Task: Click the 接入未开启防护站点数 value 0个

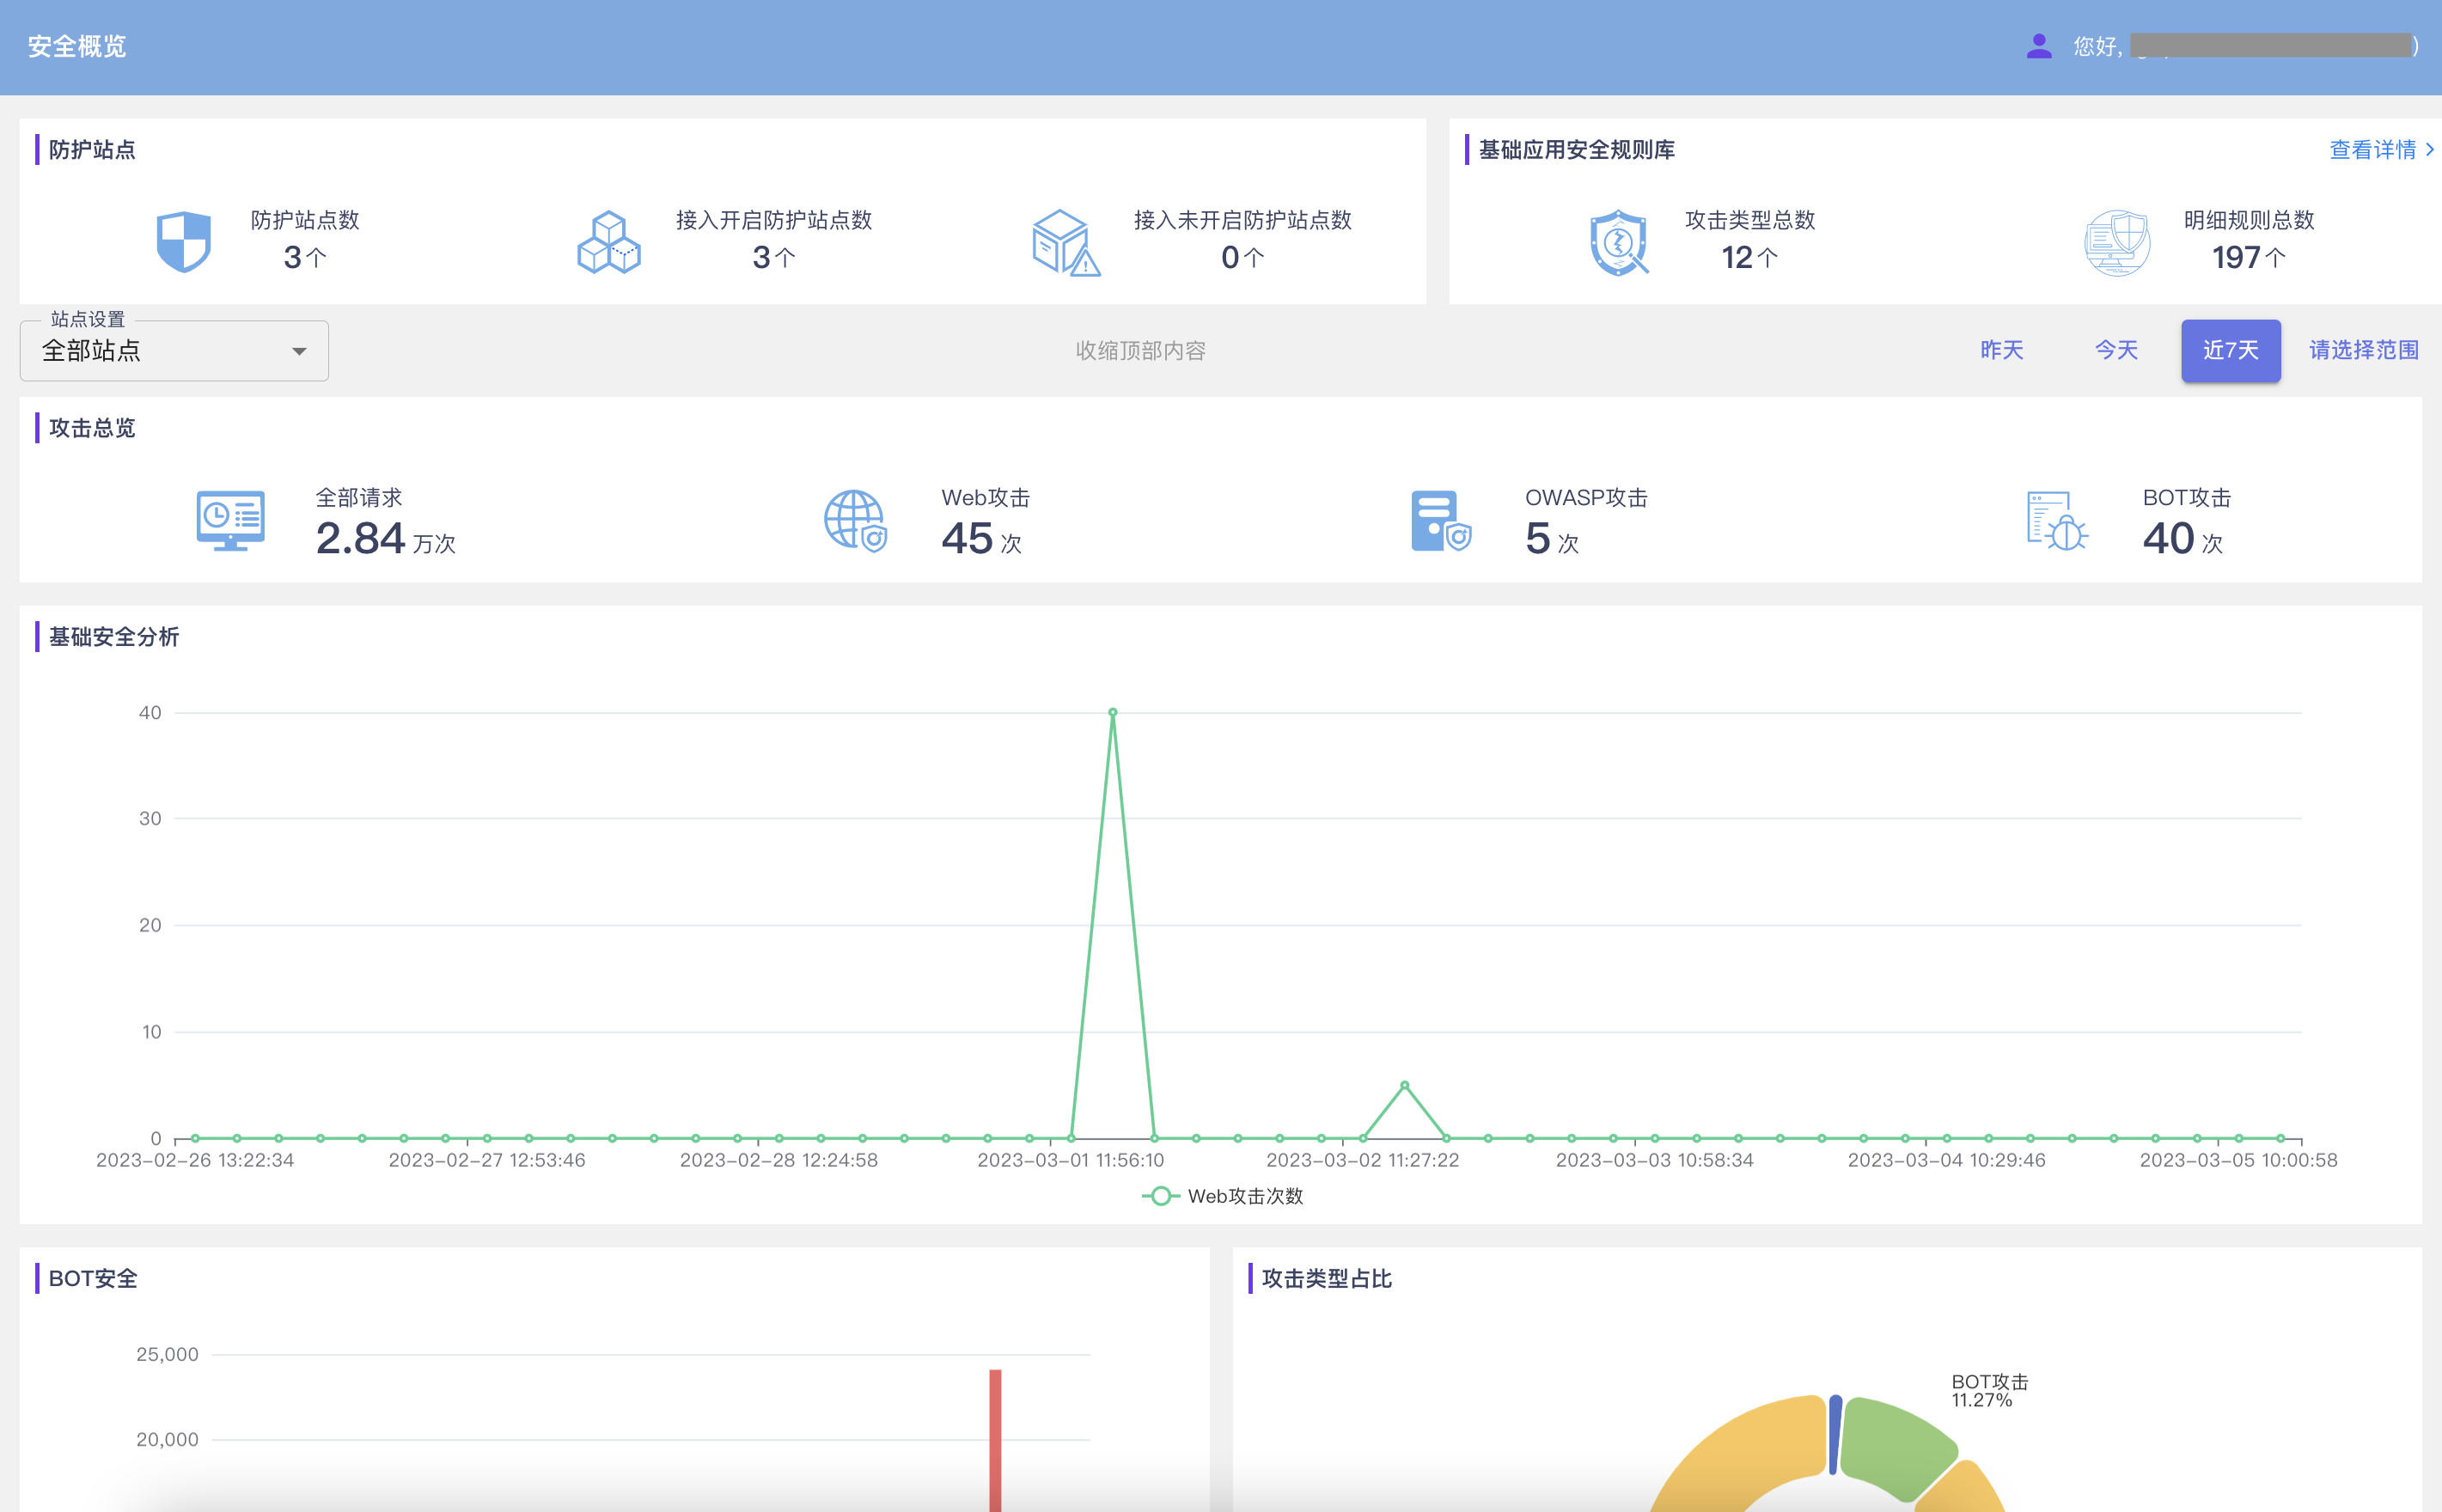Action: pyautogui.click(x=1242, y=257)
